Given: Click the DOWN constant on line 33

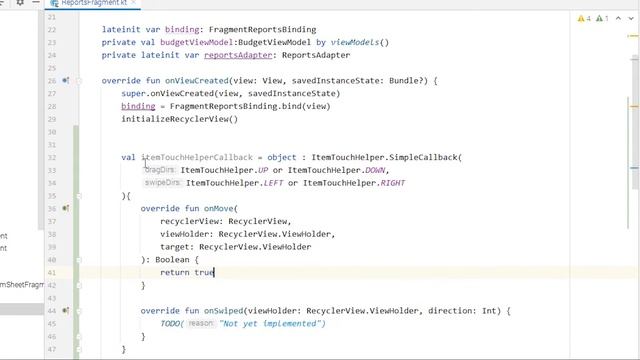Looking at the screenshot, I should click(375, 170).
